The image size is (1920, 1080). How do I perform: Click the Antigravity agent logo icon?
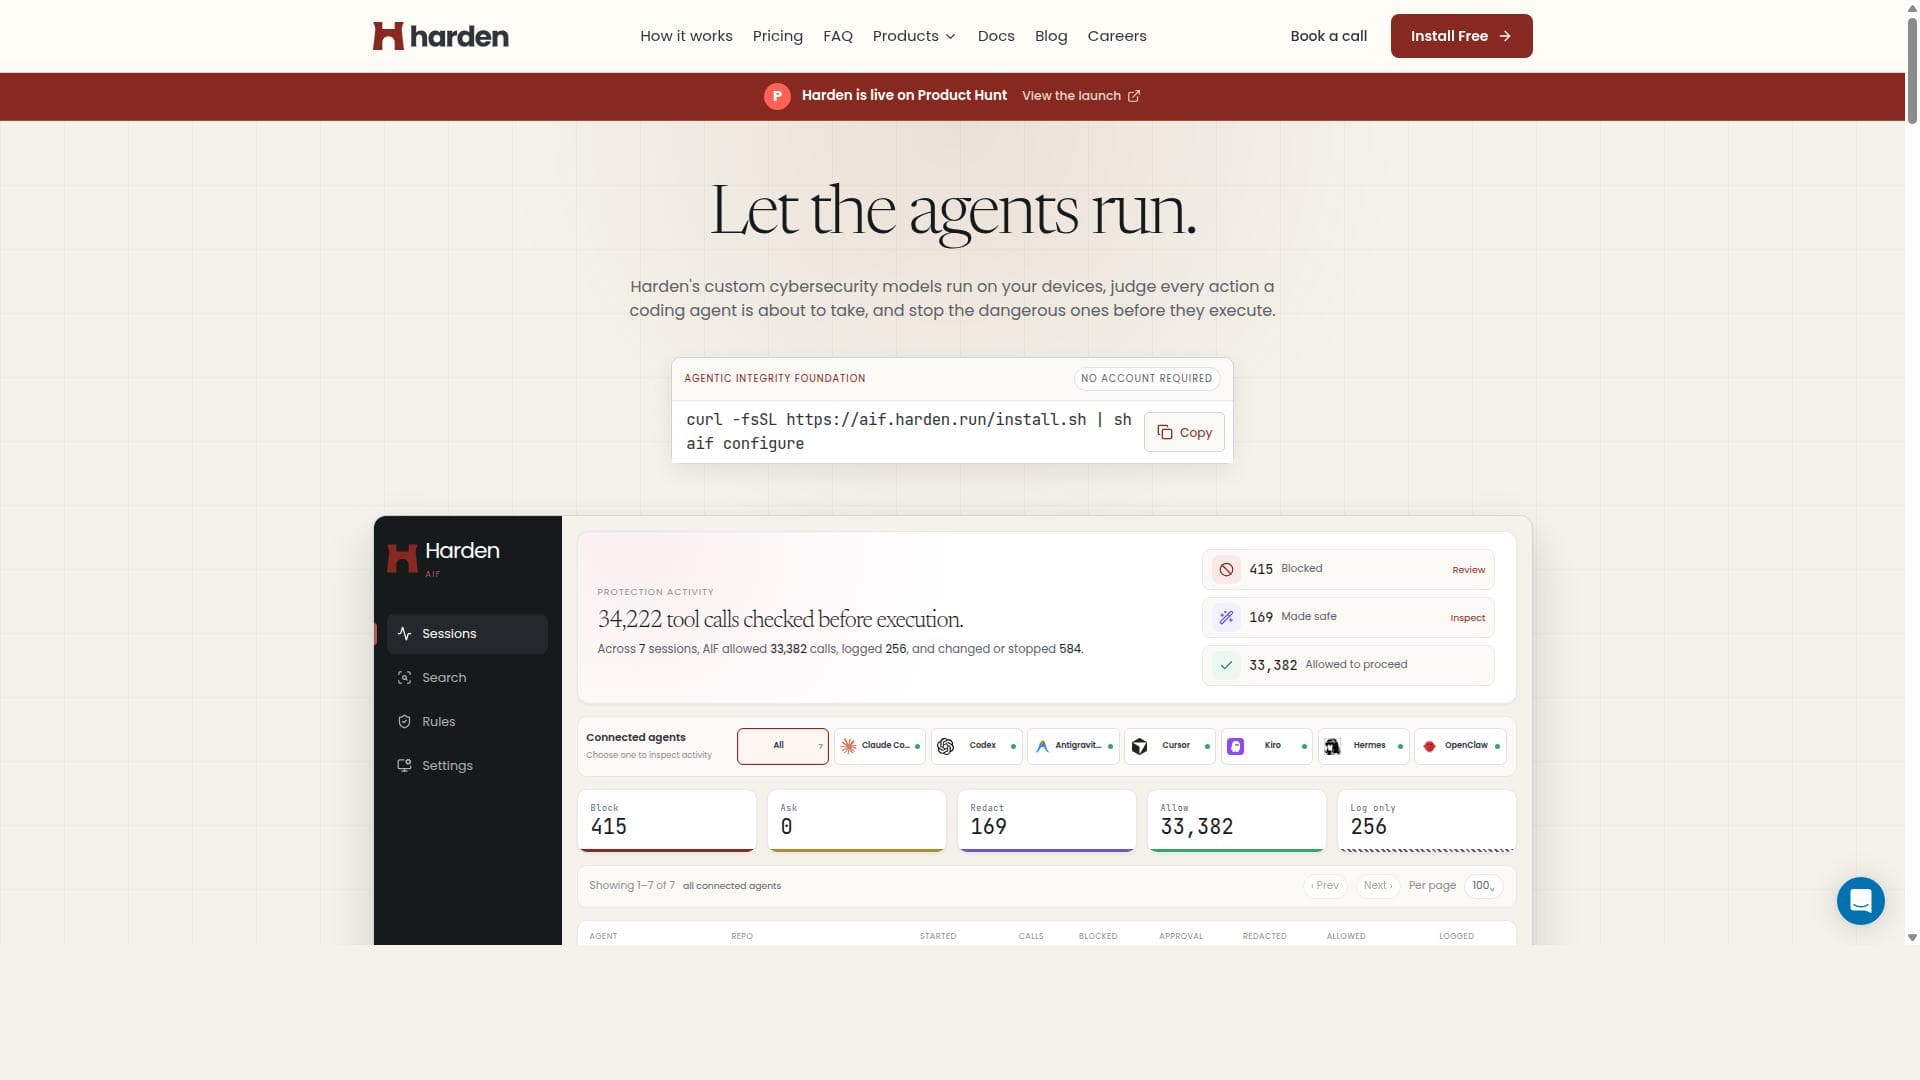point(1042,746)
